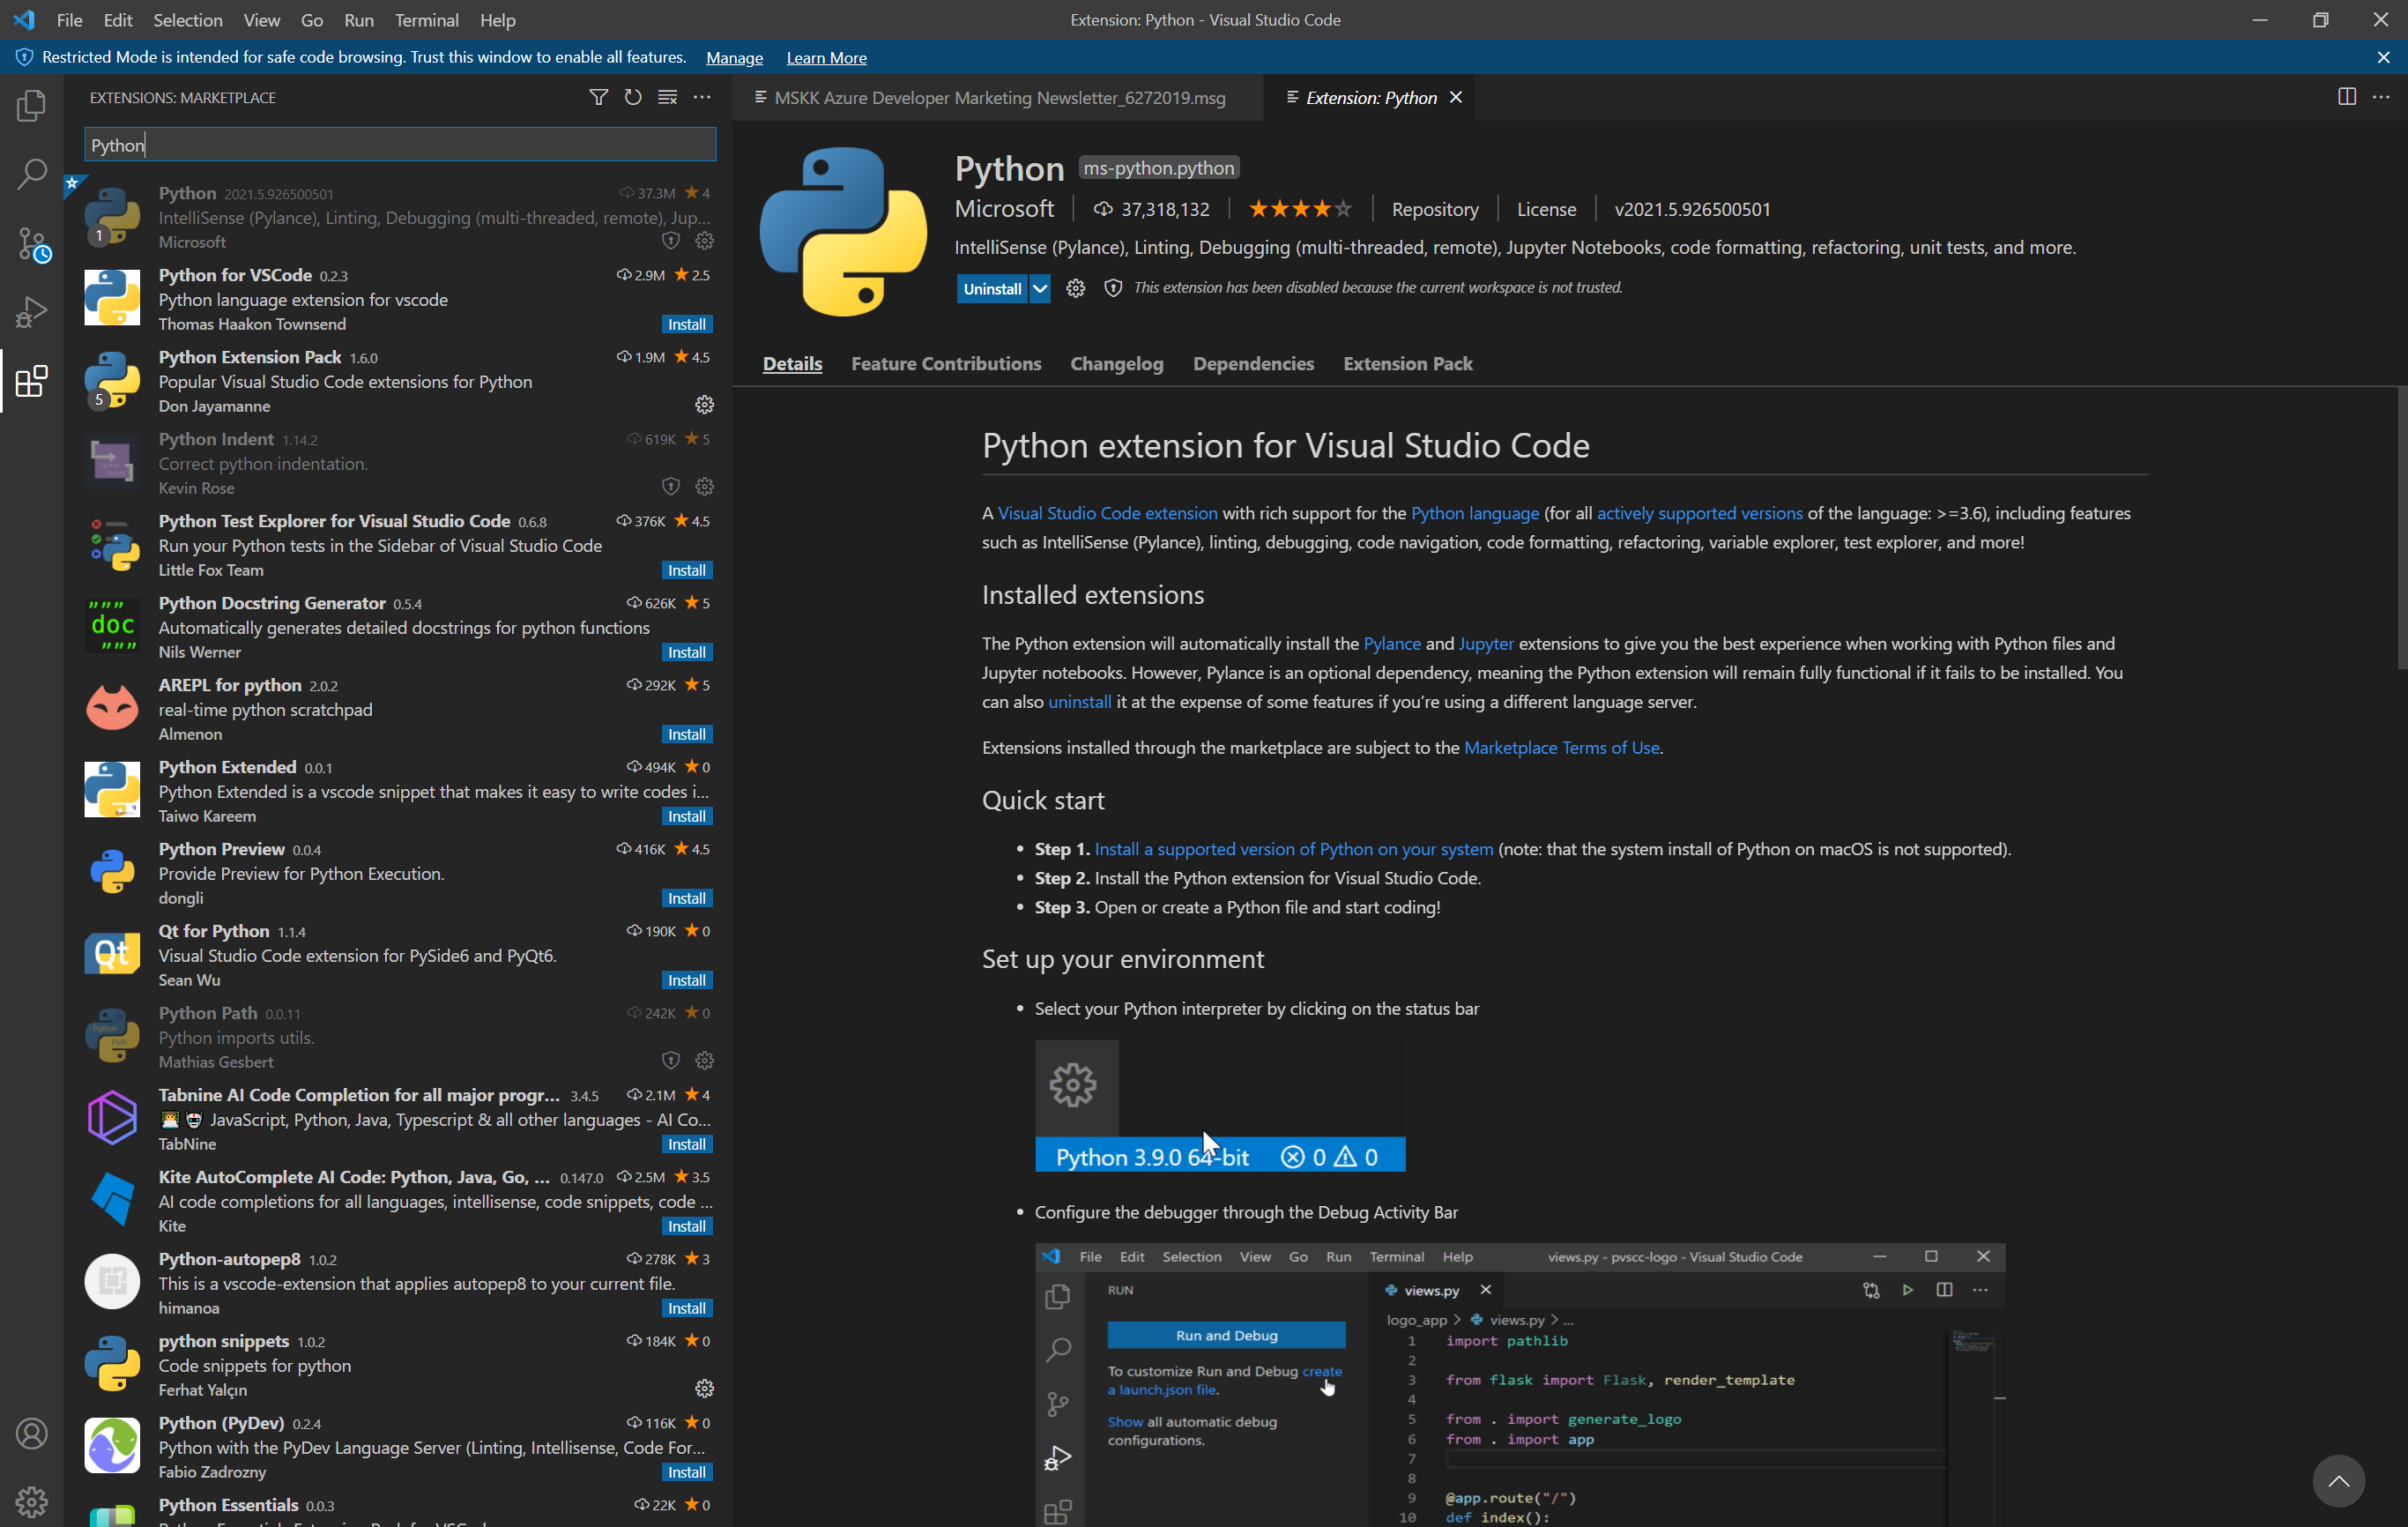
Task: Open the Explorer view in activity bar
Action: (x=32, y=105)
